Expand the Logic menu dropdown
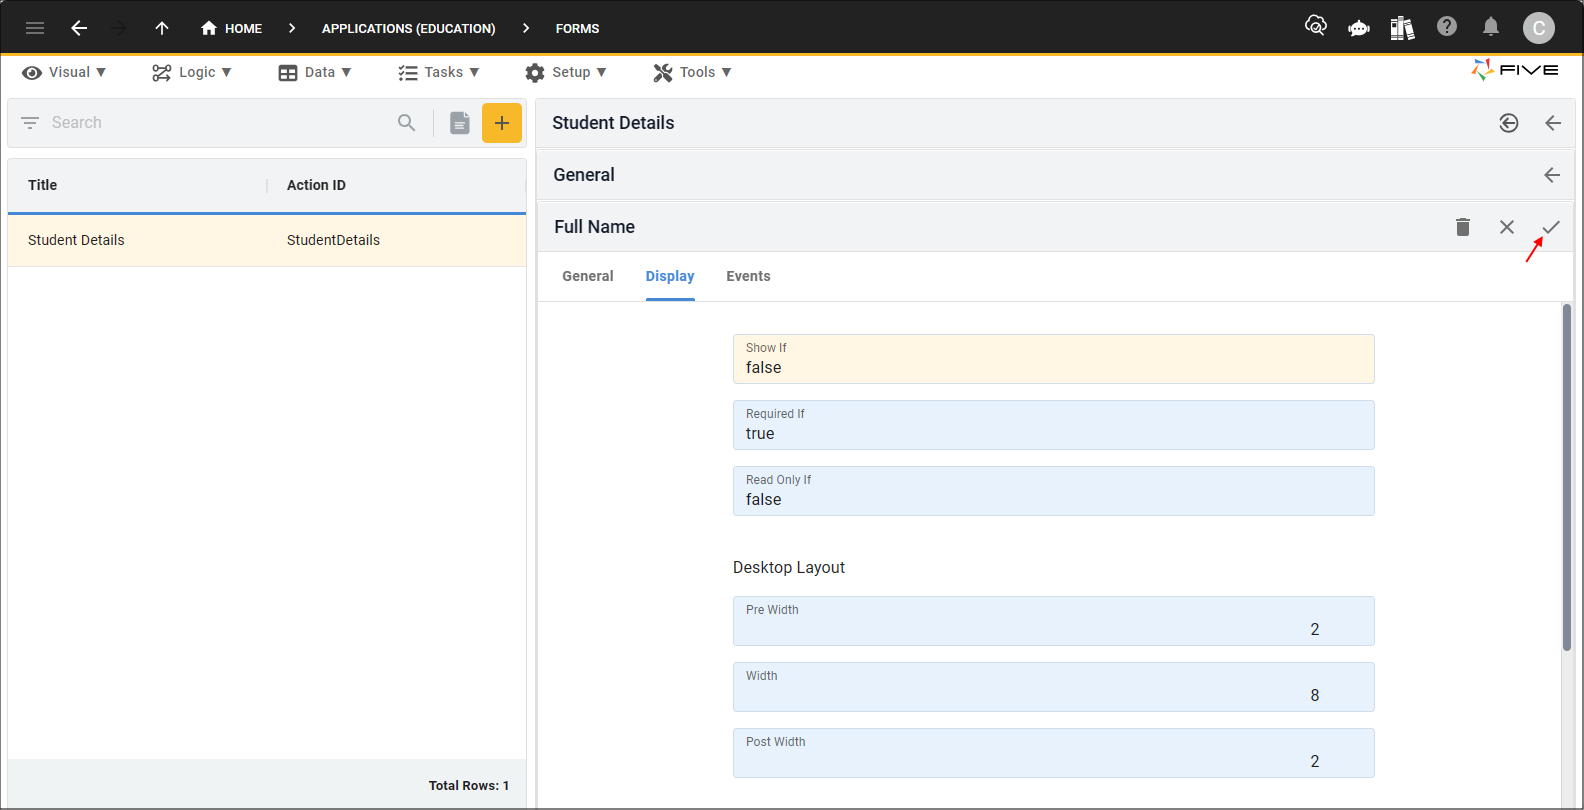Screen dimensions: 1584x810 [192, 72]
